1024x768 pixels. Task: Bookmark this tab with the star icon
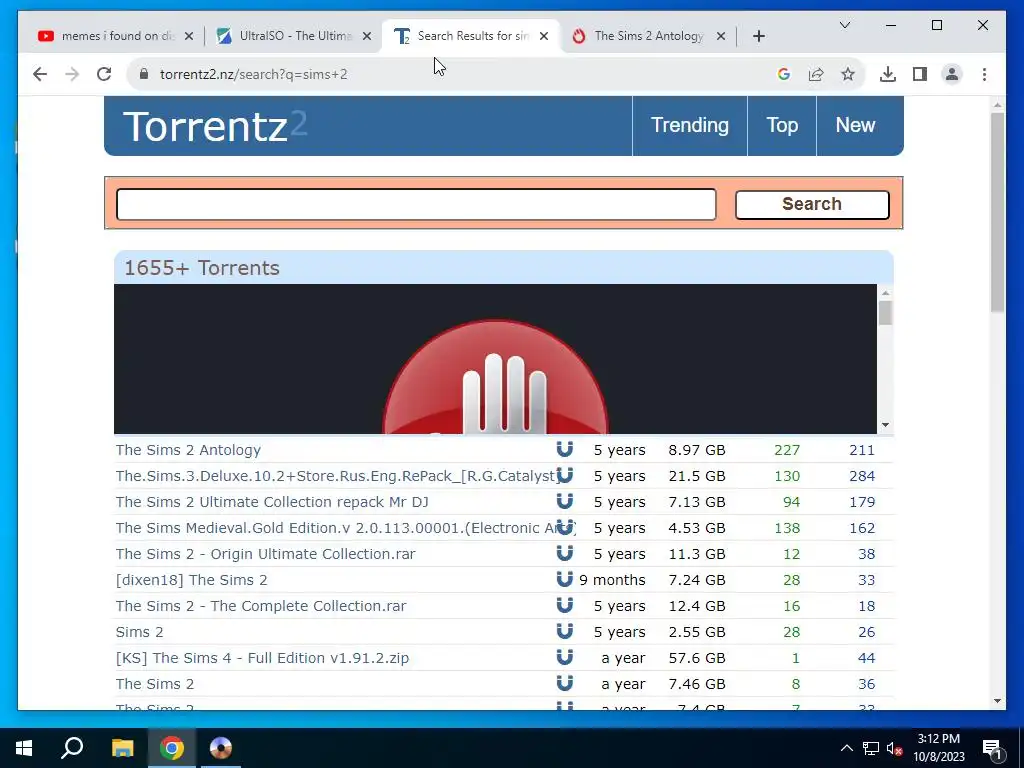[848, 74]
